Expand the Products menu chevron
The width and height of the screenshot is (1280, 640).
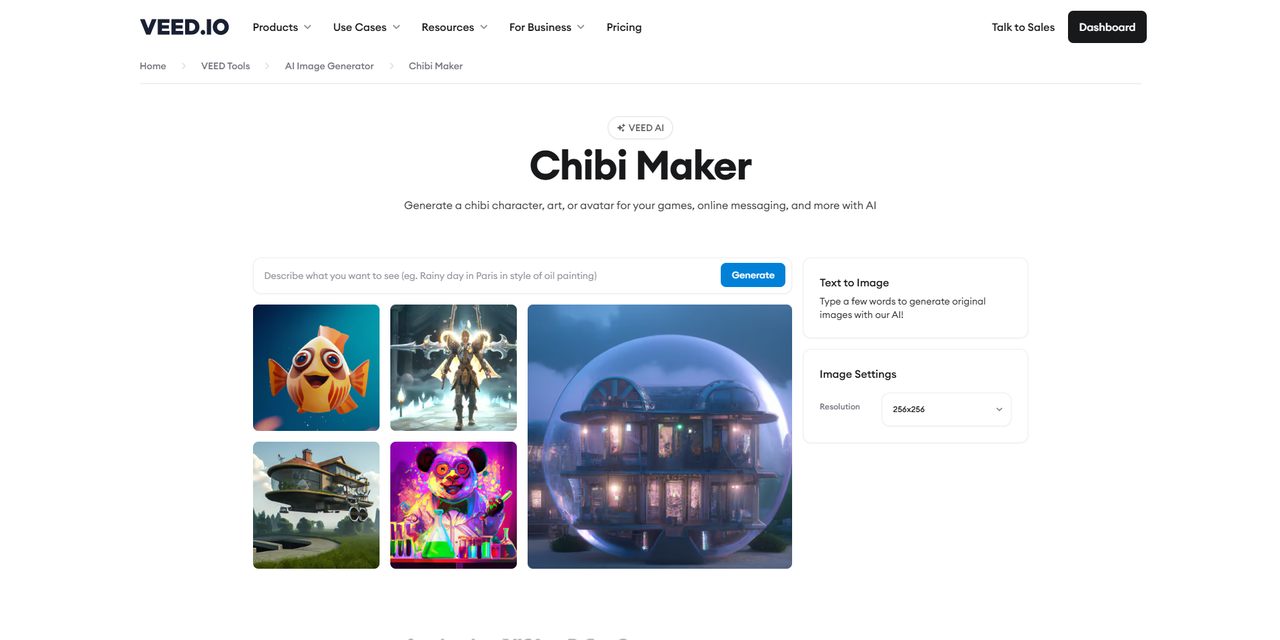pyautogui.click(x=307, y=27)
